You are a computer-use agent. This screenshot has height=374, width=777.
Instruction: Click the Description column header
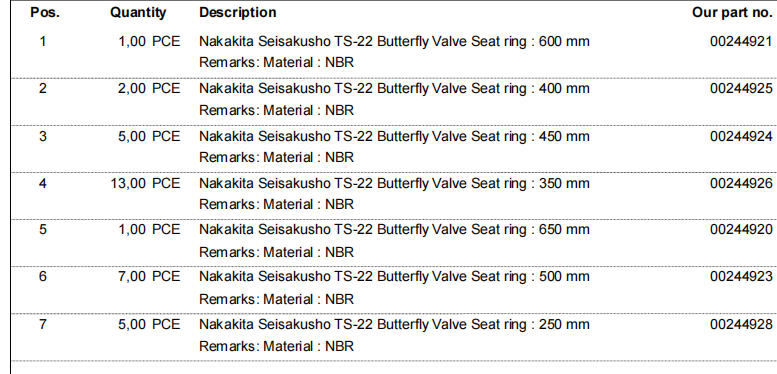pyautogui.click(x=238, y=12)
